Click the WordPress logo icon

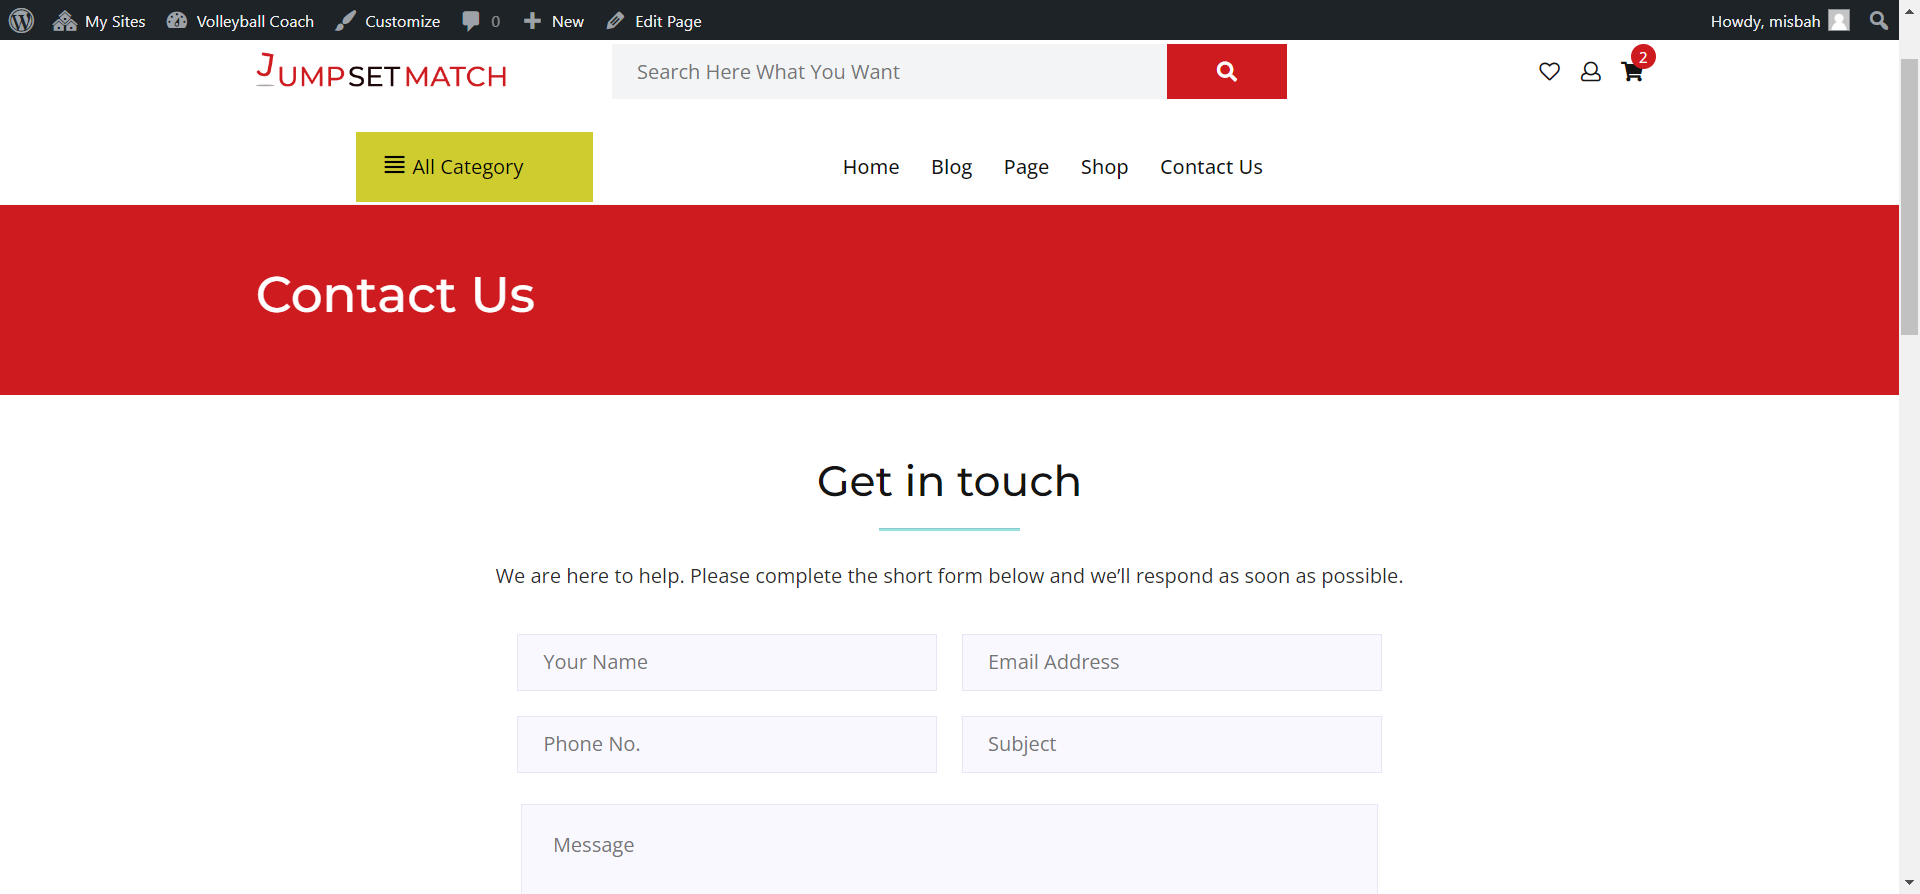coord(22,21)
